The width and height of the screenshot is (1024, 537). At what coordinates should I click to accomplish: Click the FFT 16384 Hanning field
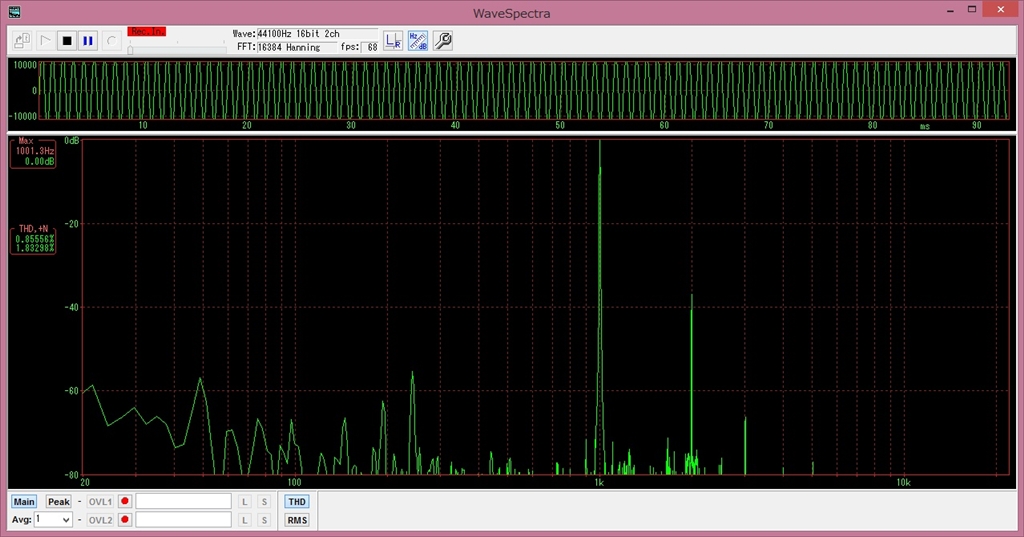pyautogui.click(x=296, y=47)
